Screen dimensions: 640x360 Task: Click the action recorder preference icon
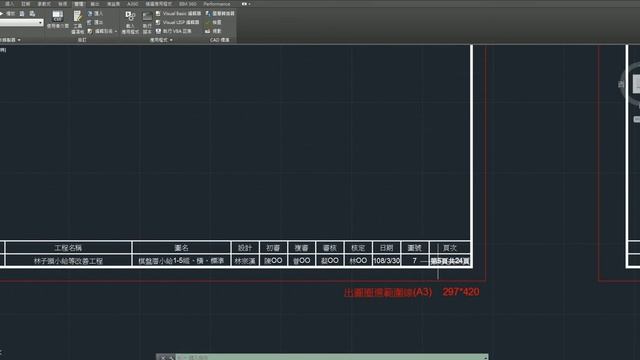tap(22, 13)
